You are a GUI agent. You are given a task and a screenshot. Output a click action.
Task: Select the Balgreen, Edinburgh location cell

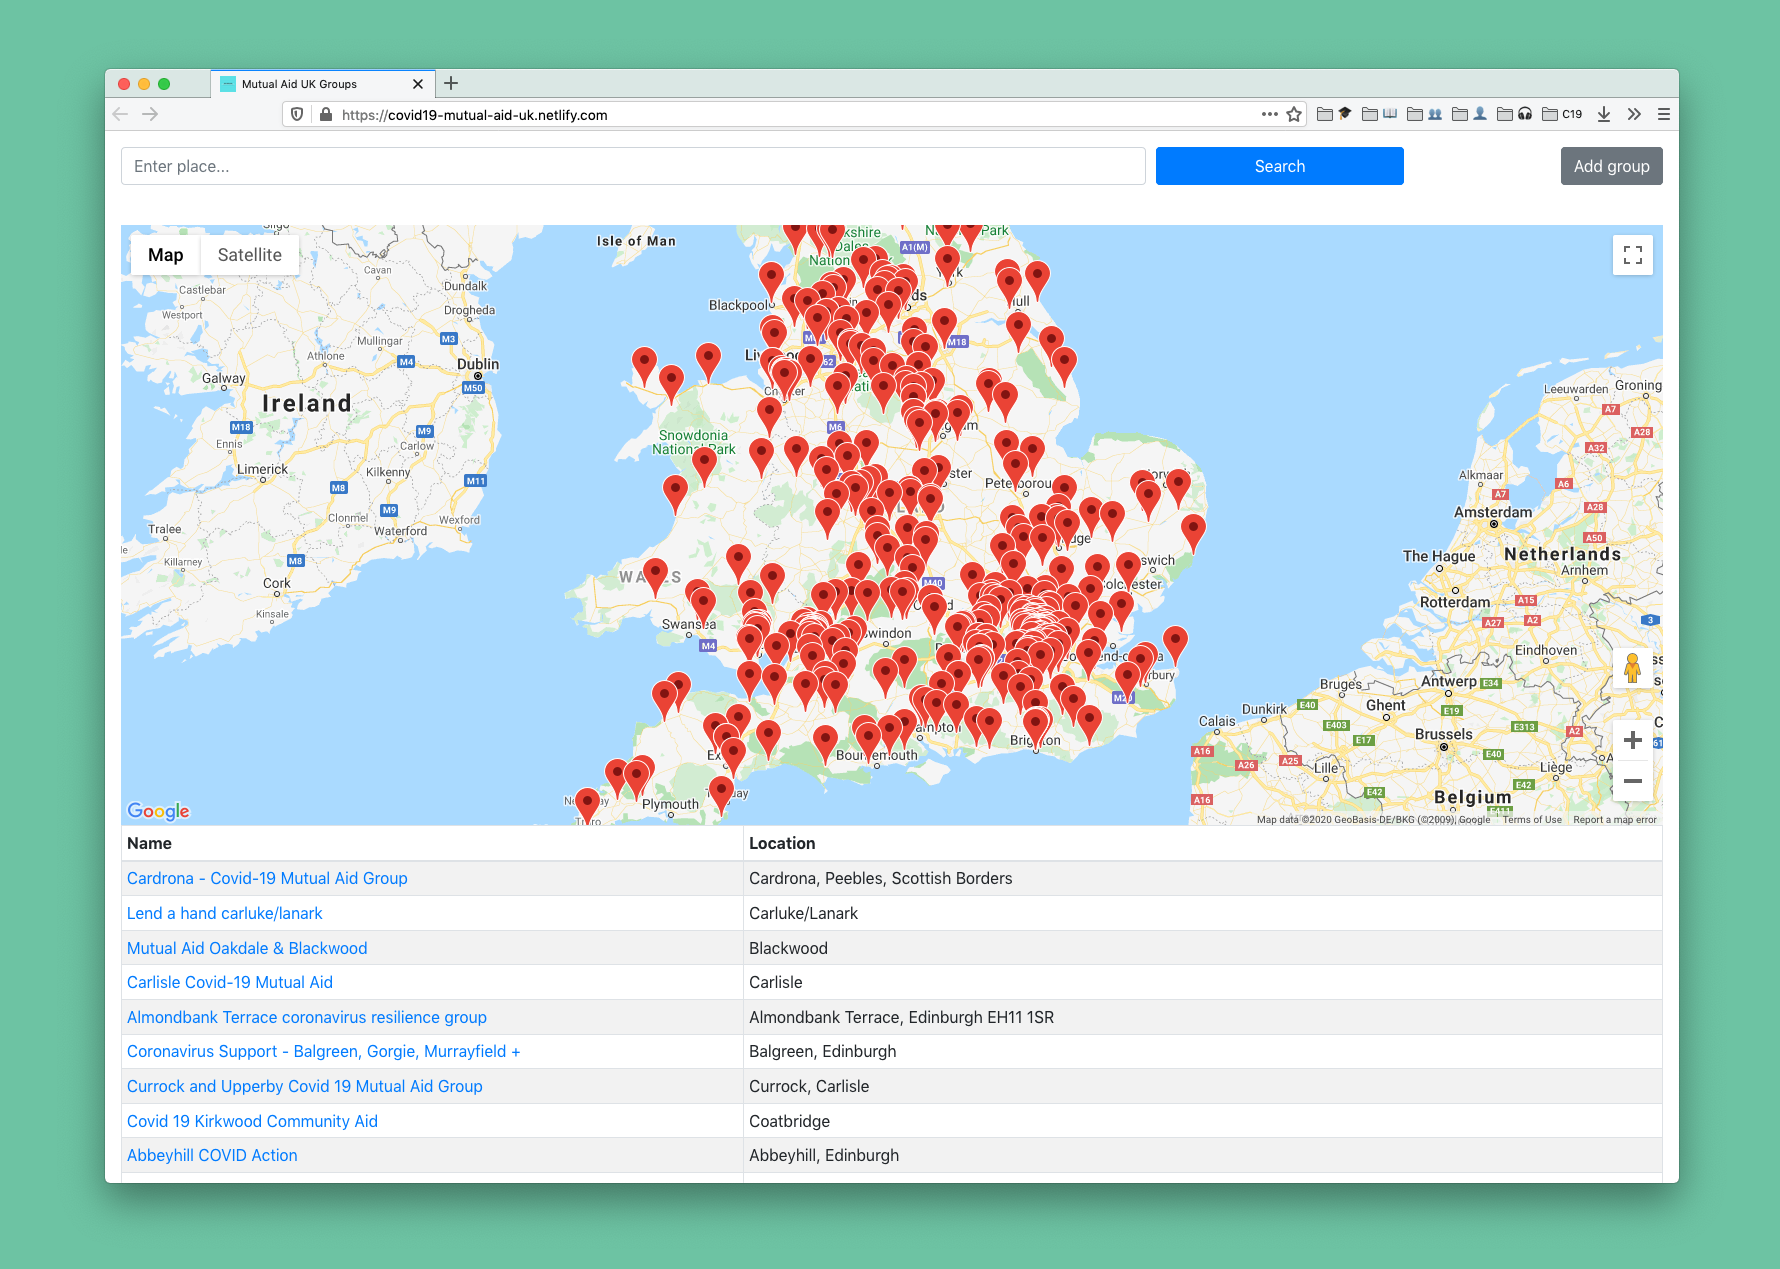click(x=1203, y=1051)
